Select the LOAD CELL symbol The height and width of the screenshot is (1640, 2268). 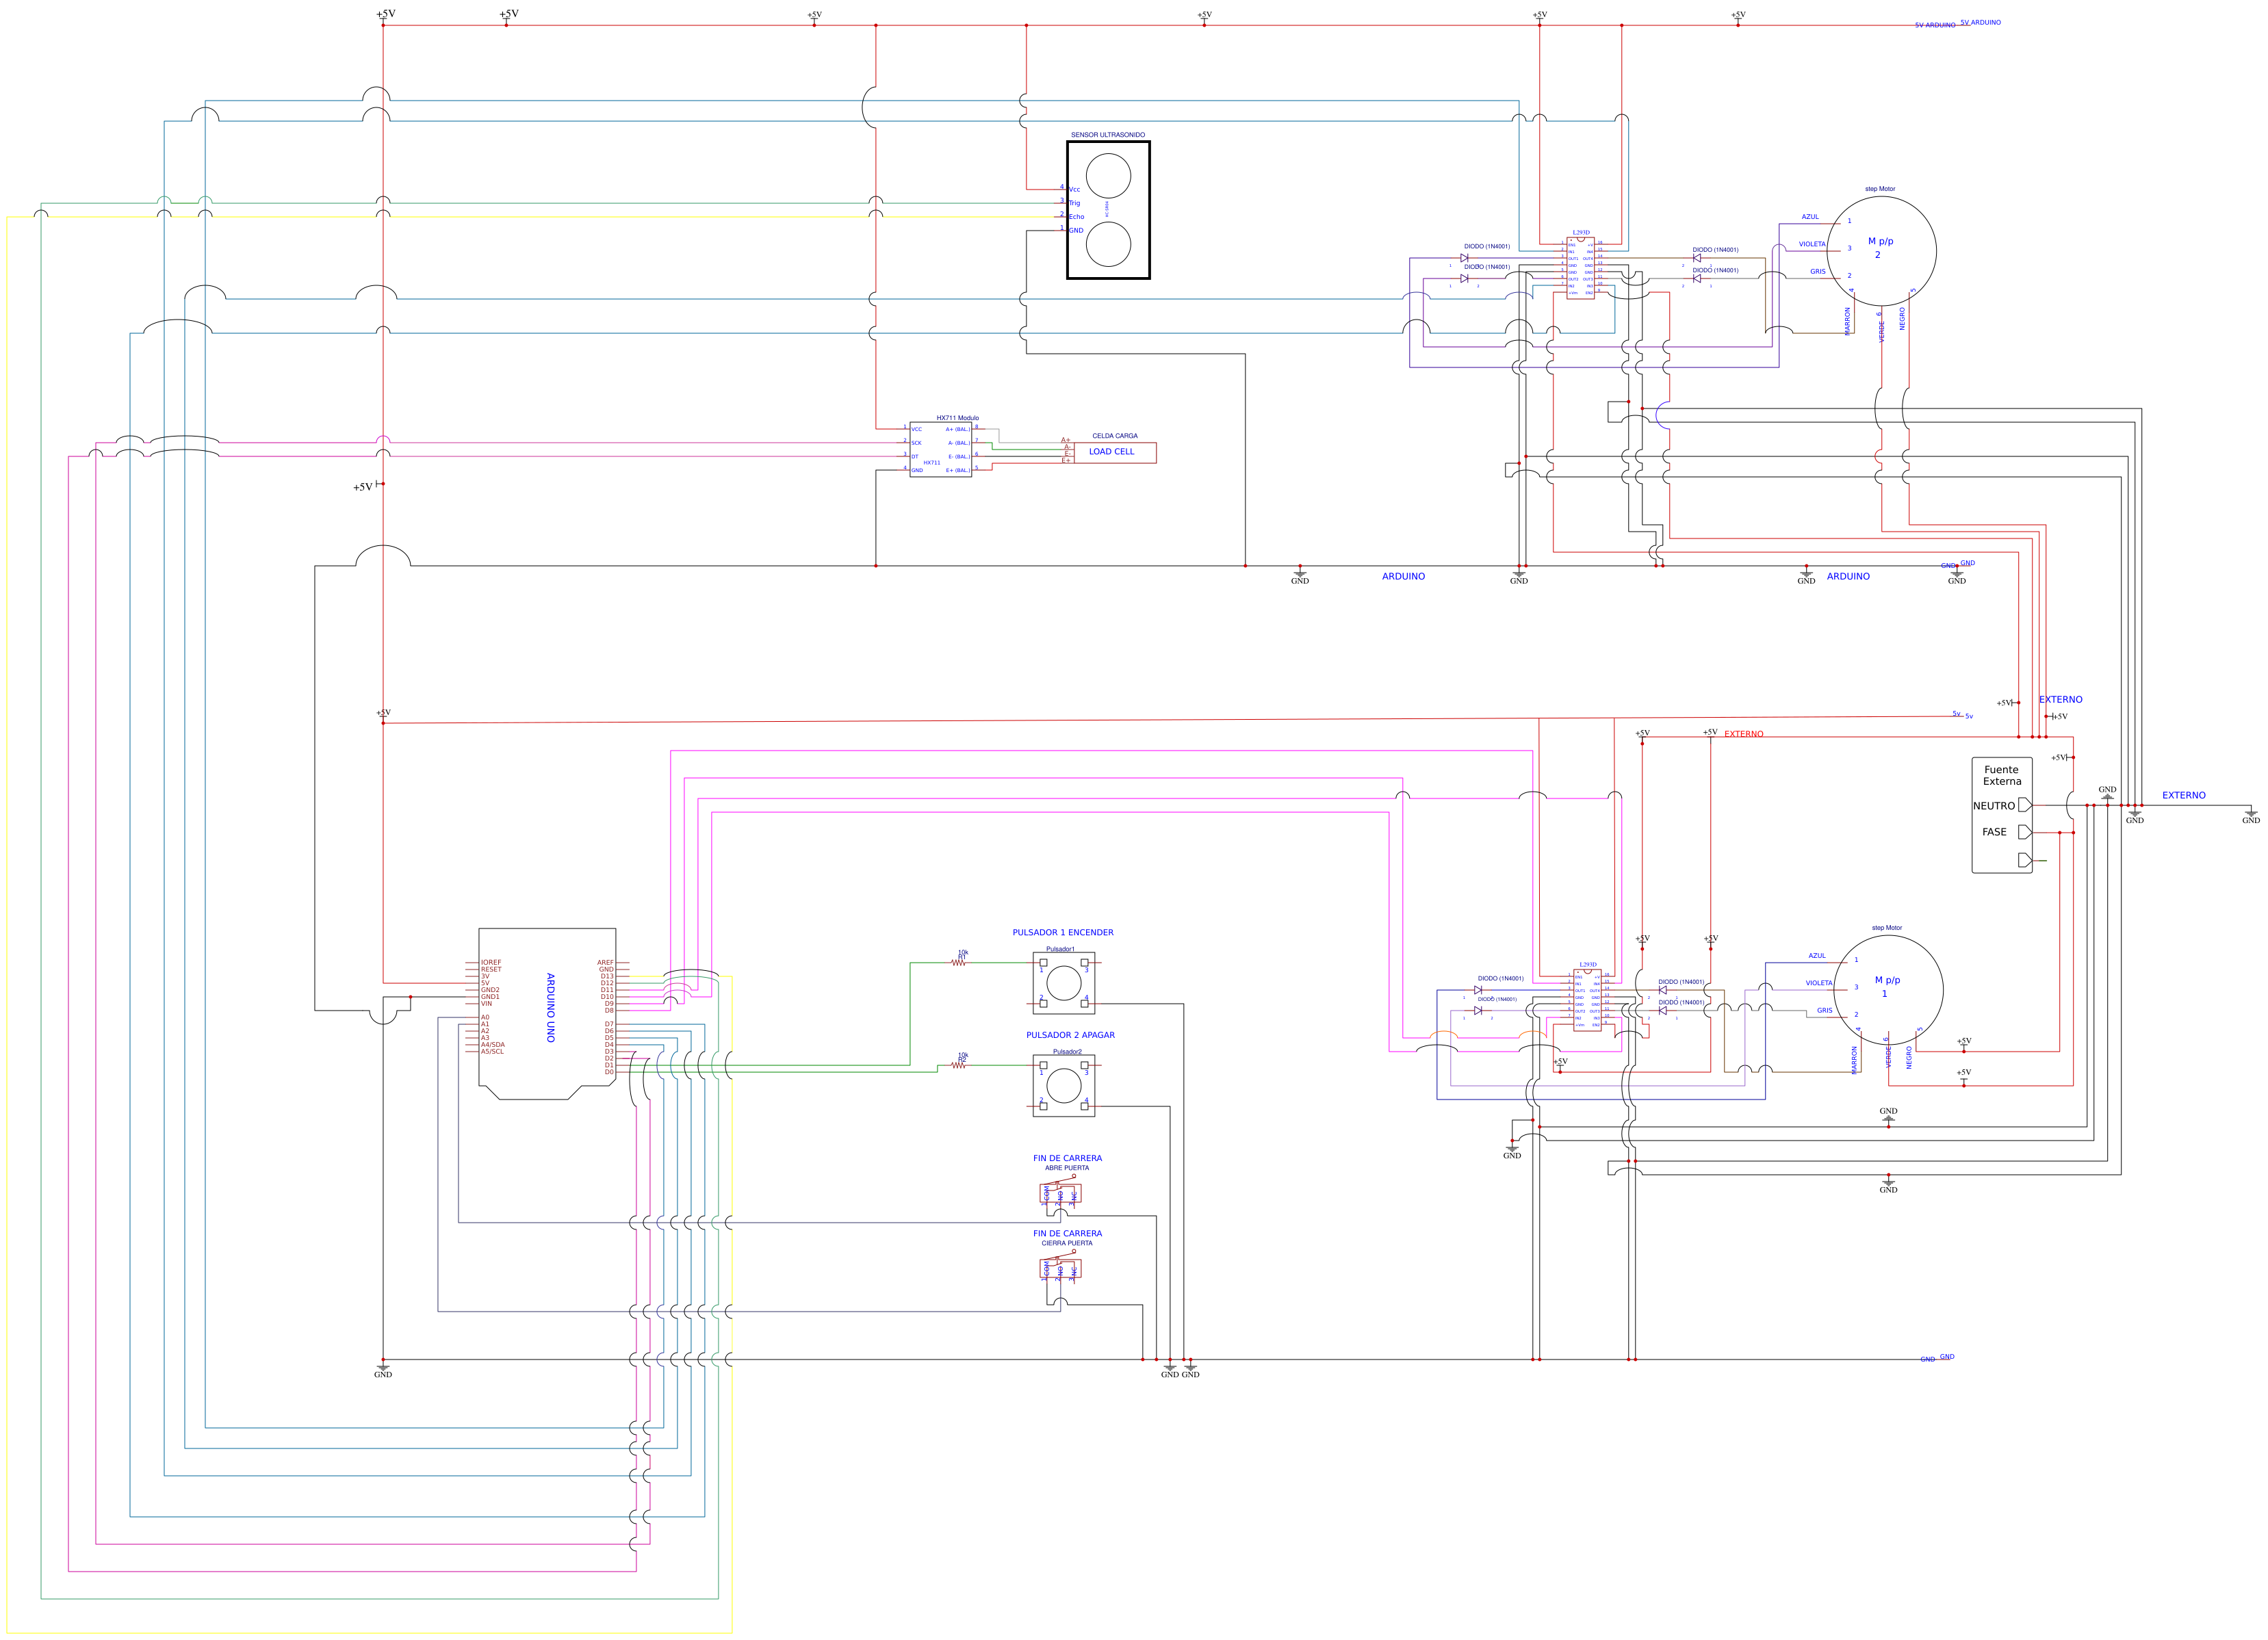[1112, 452]
